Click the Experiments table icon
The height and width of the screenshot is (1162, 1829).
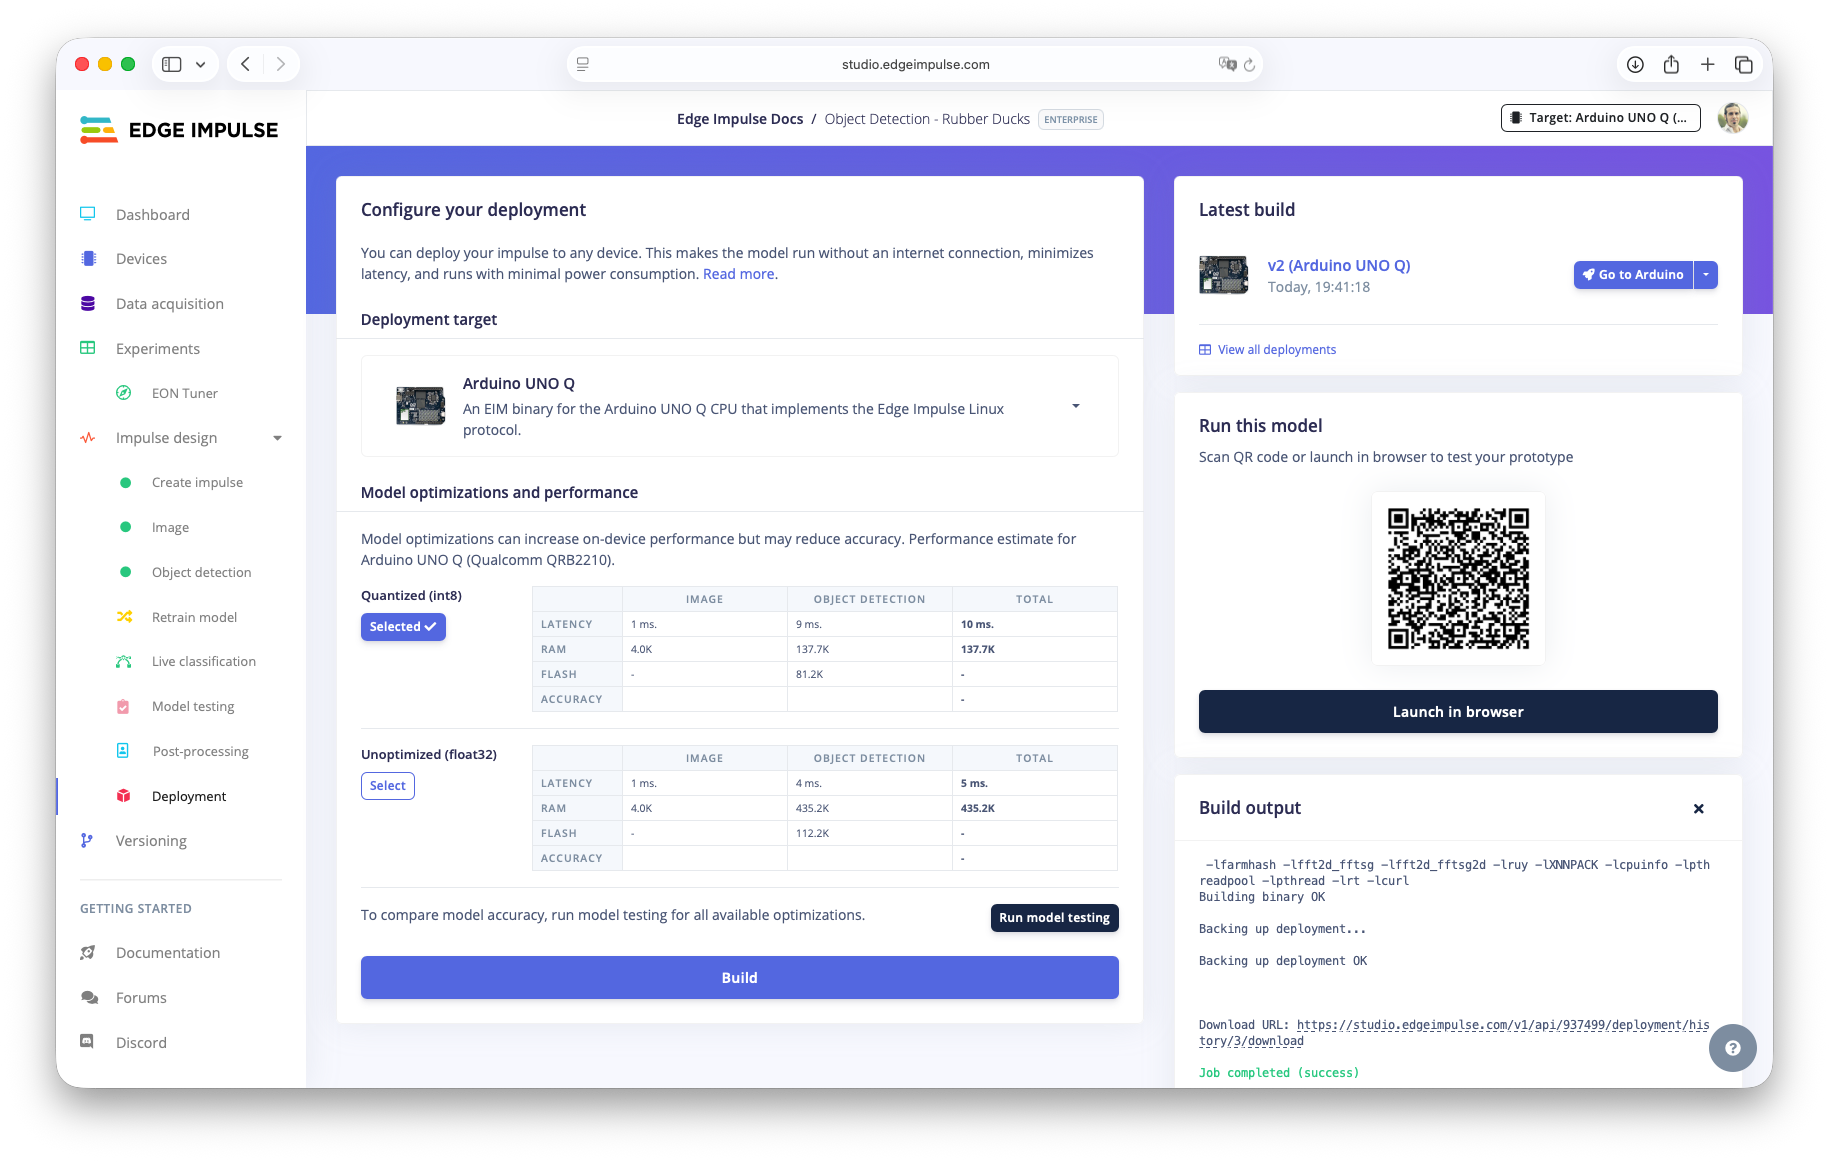click(x=88, y=349)
